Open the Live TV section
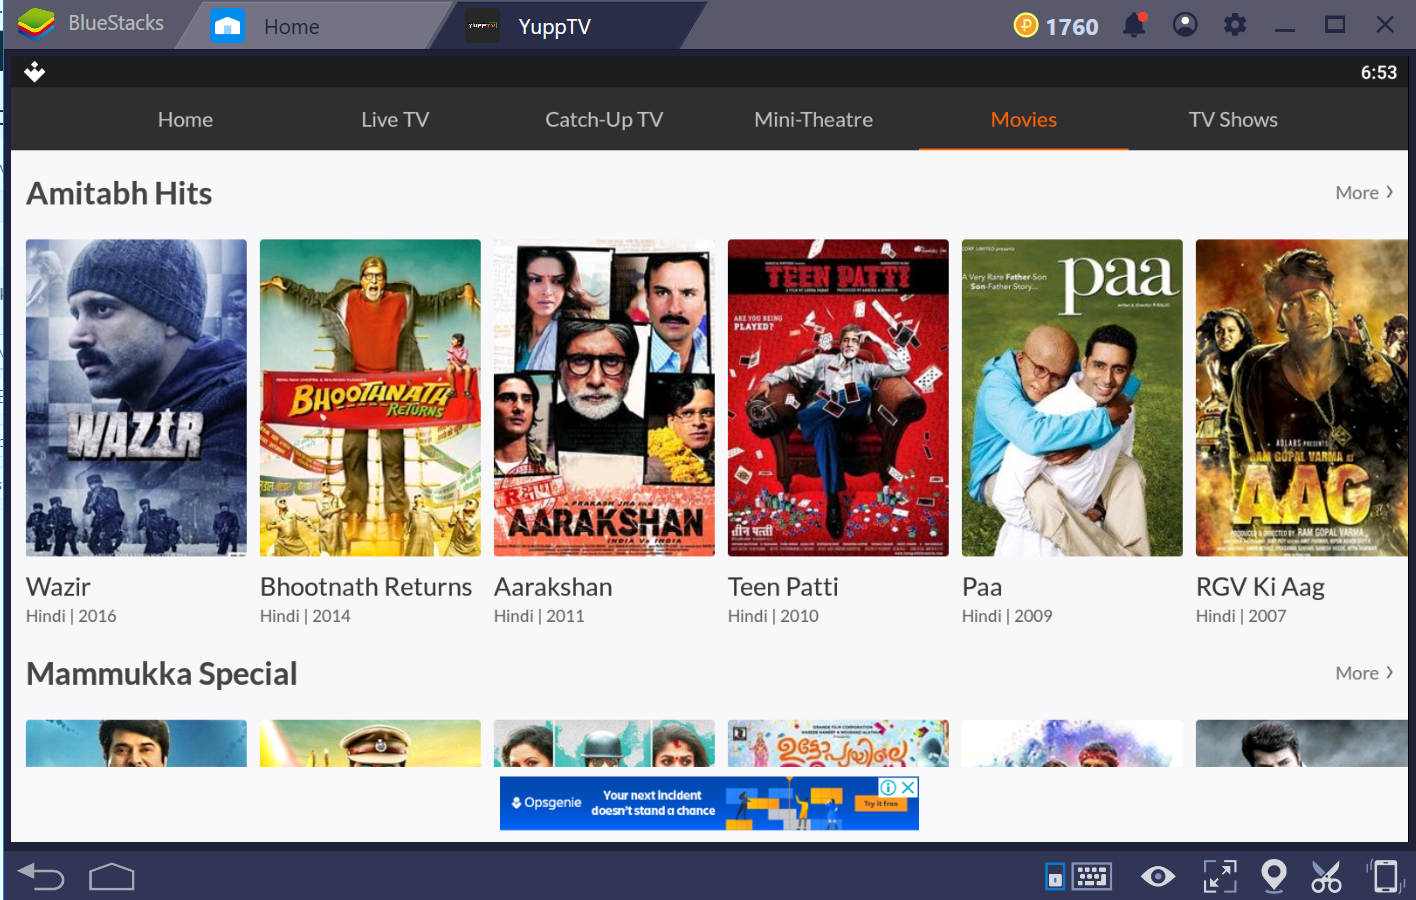This screenshot has height=900, width=1416. click(x=395, y=119)
